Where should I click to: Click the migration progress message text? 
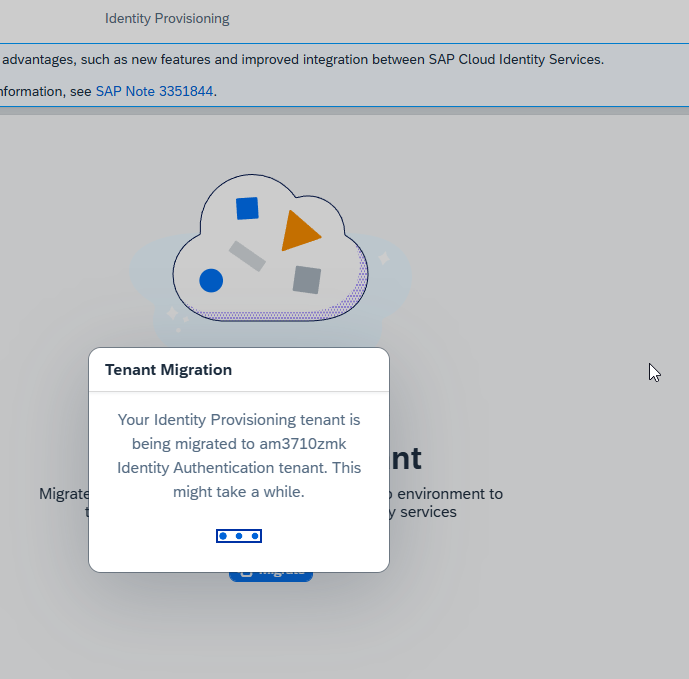239,455
